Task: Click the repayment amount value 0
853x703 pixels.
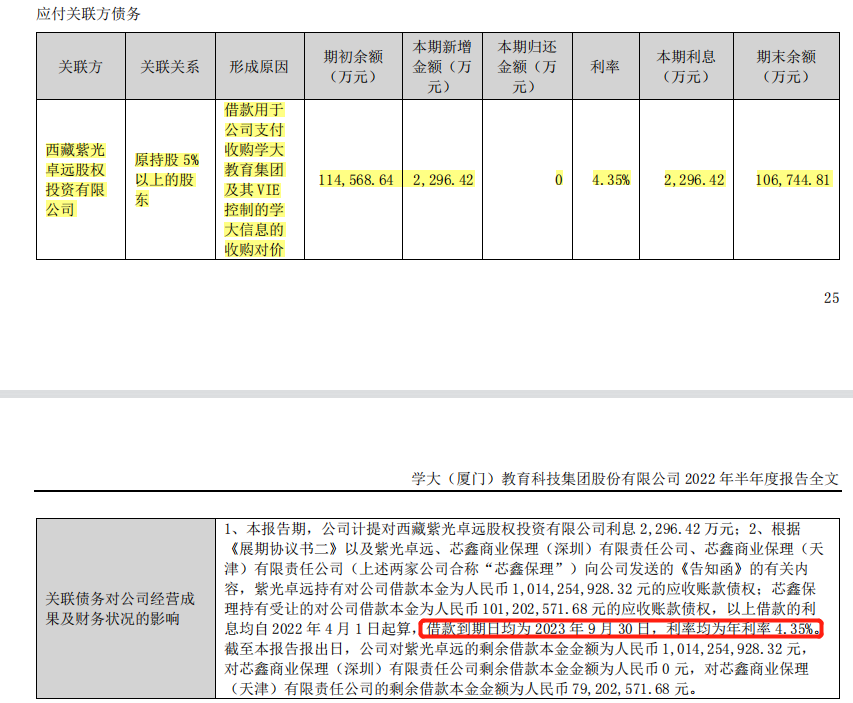Action: tap(559, 180)
